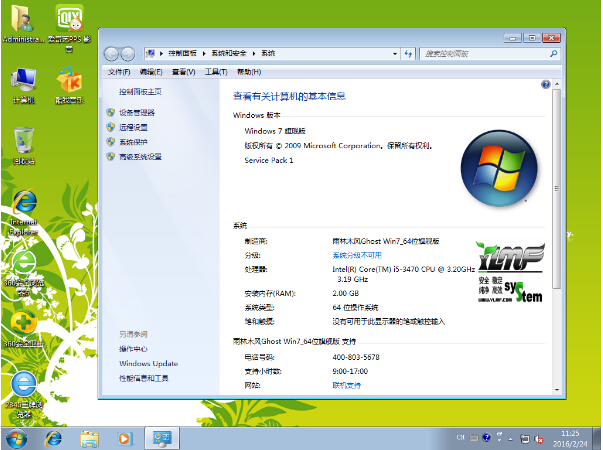Open the 360 security guard desktop icon
This screenshot has height=450, width=603.
pos(24,328)
